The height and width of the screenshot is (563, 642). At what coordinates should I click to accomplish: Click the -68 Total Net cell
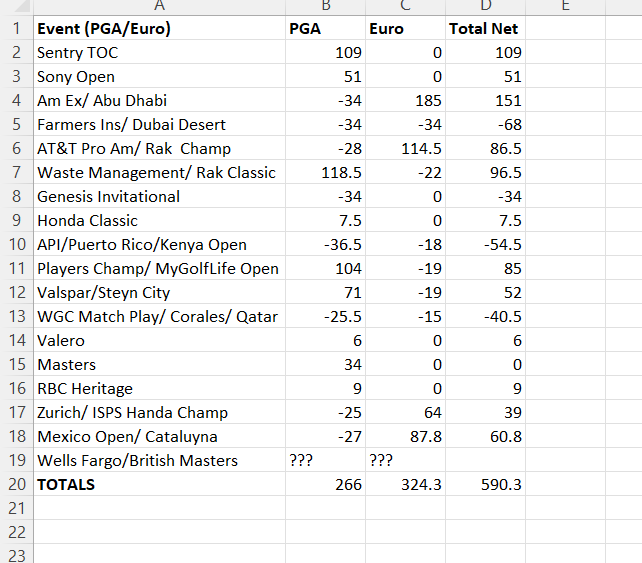point(485,124)
